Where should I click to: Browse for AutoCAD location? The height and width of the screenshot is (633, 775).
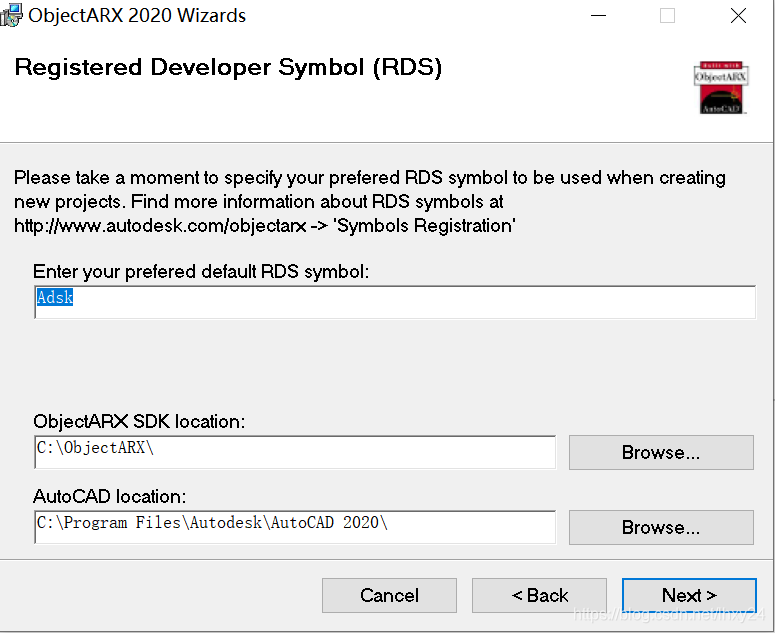click(x=661, y=527)
